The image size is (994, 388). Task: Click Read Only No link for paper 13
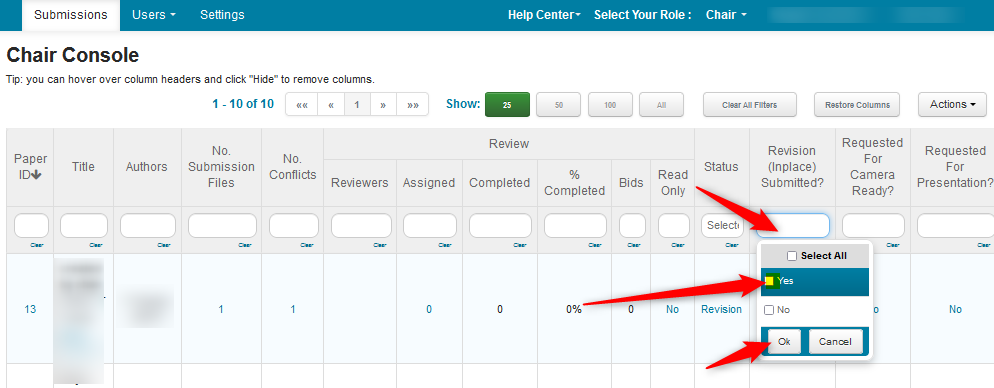(673, 309)
